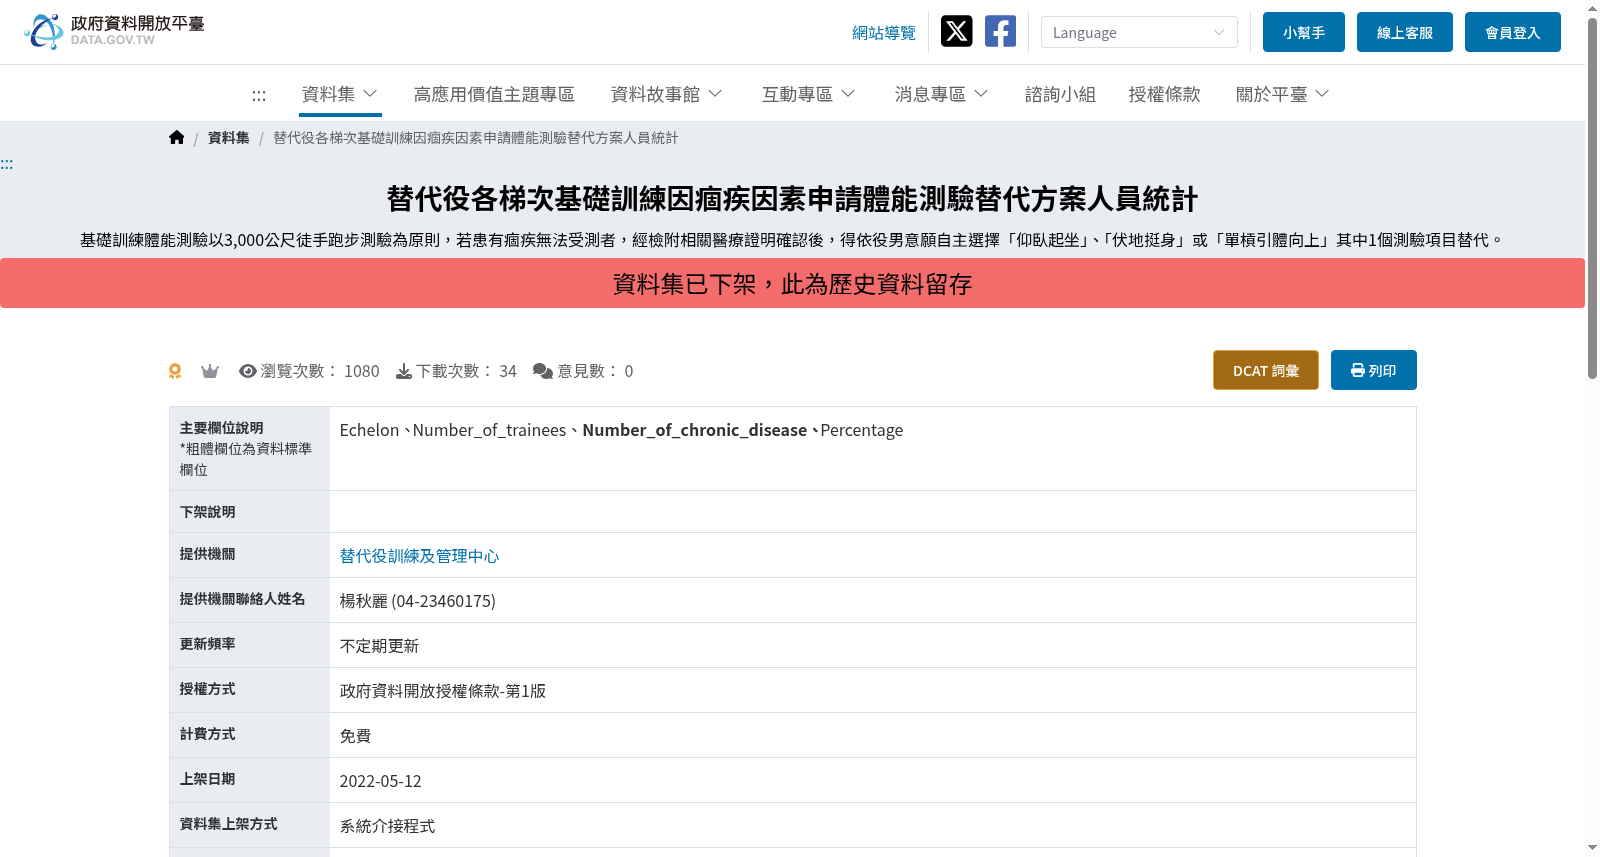Open 高應用價值主題專區 menu item
Image resolution: width=1600 pixels, height=857 pixels.
(x=494, y=94)
